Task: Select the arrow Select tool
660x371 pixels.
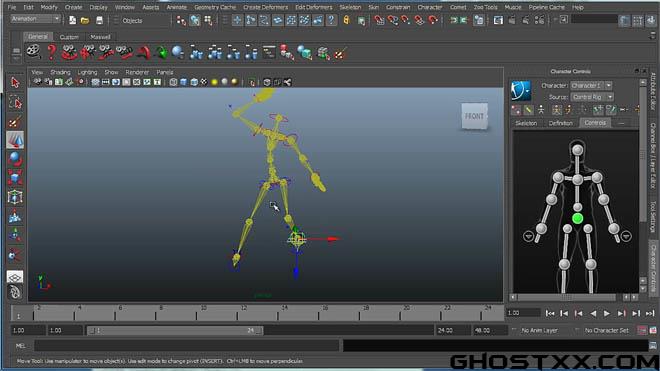Action: point(15,83)
